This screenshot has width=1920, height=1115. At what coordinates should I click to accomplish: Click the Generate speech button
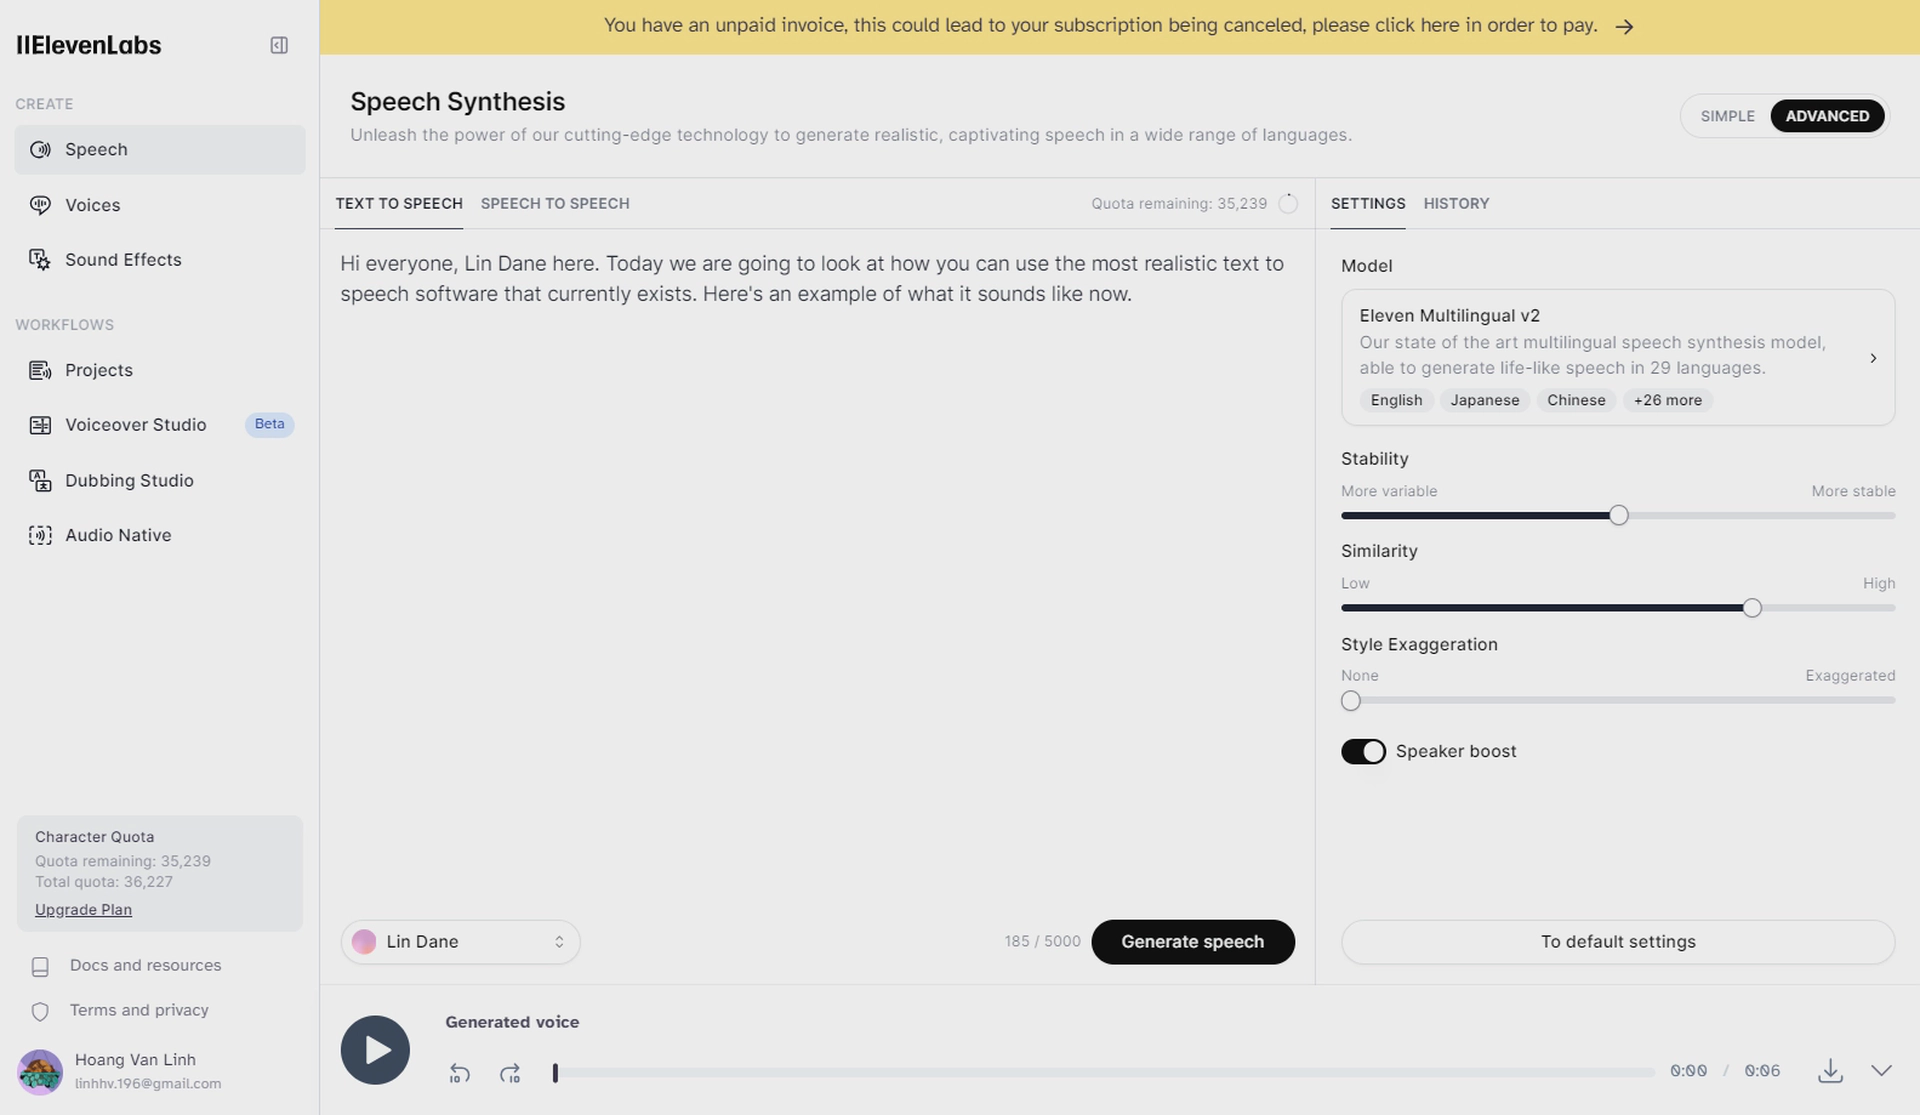[x=1193, y=942]
